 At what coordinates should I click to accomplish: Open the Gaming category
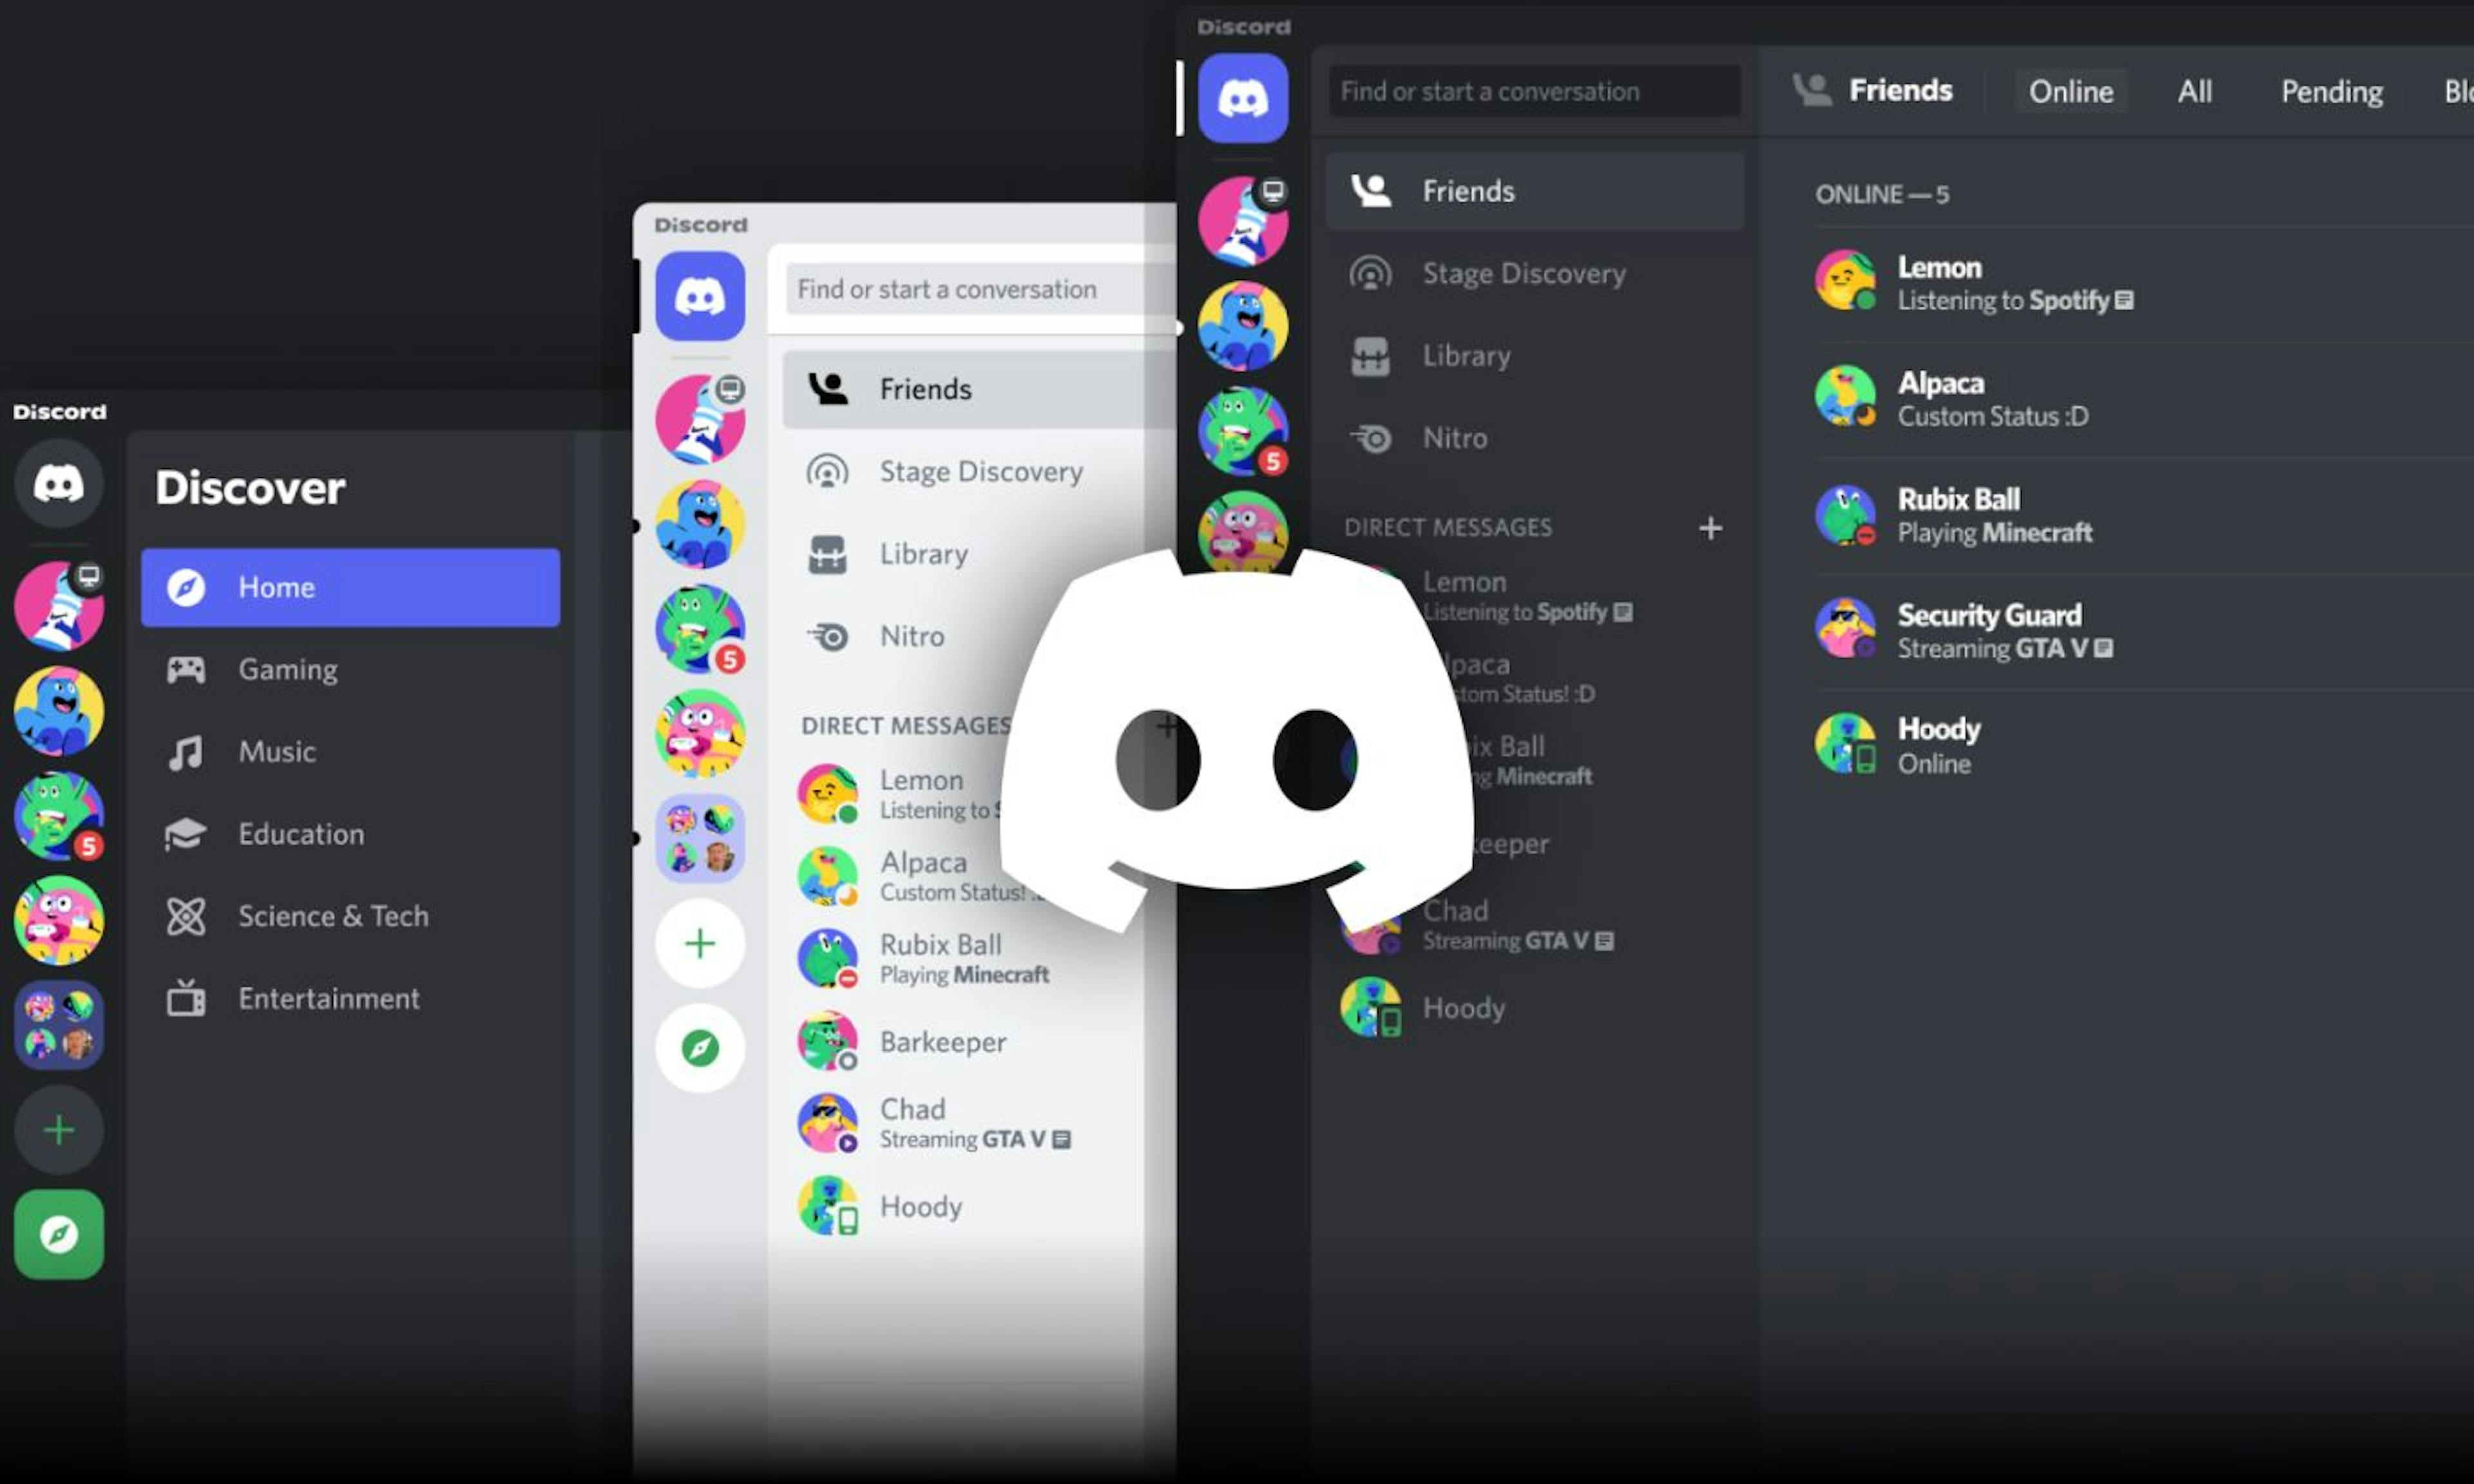(287, 669)
